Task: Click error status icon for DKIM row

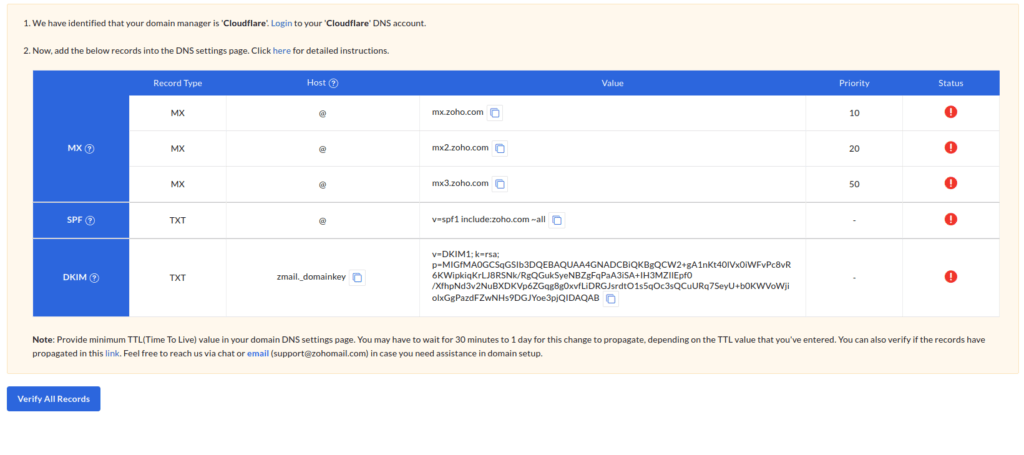Action: tap(950, 277)
